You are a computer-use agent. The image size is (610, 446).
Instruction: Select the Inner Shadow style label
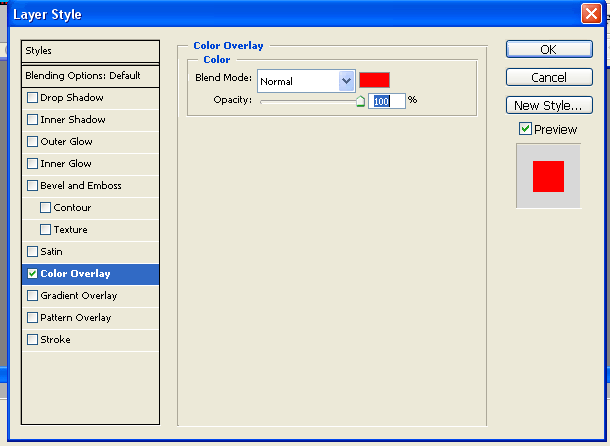click(73, 119)
